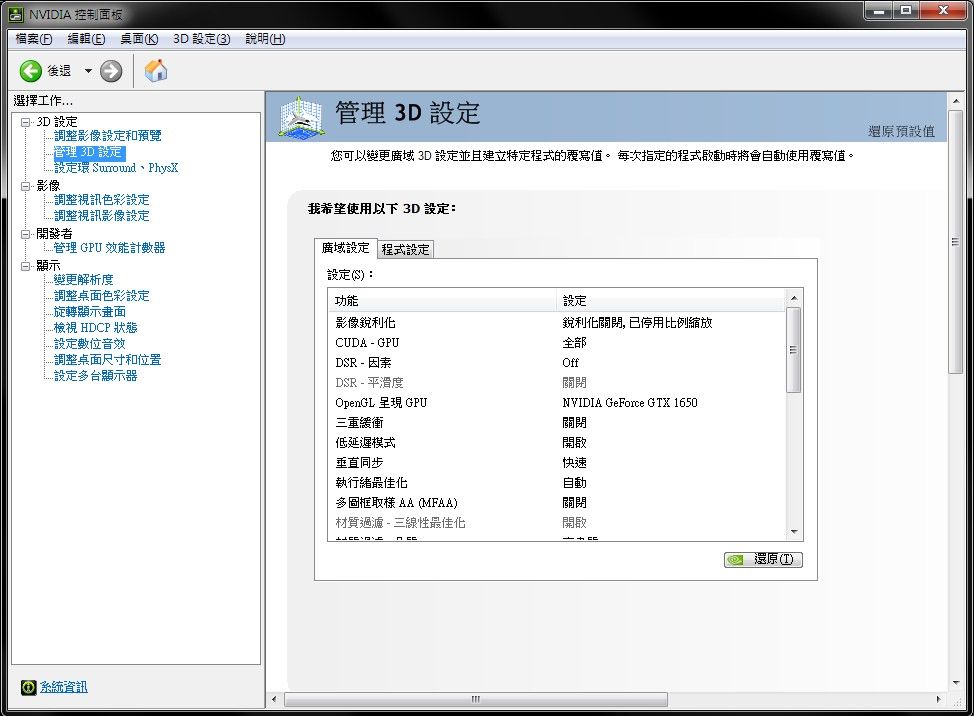Image resolution: width=974 pixels, height=716 pixels.
Task: Click the green Back arrow icon
Action: 31,71
